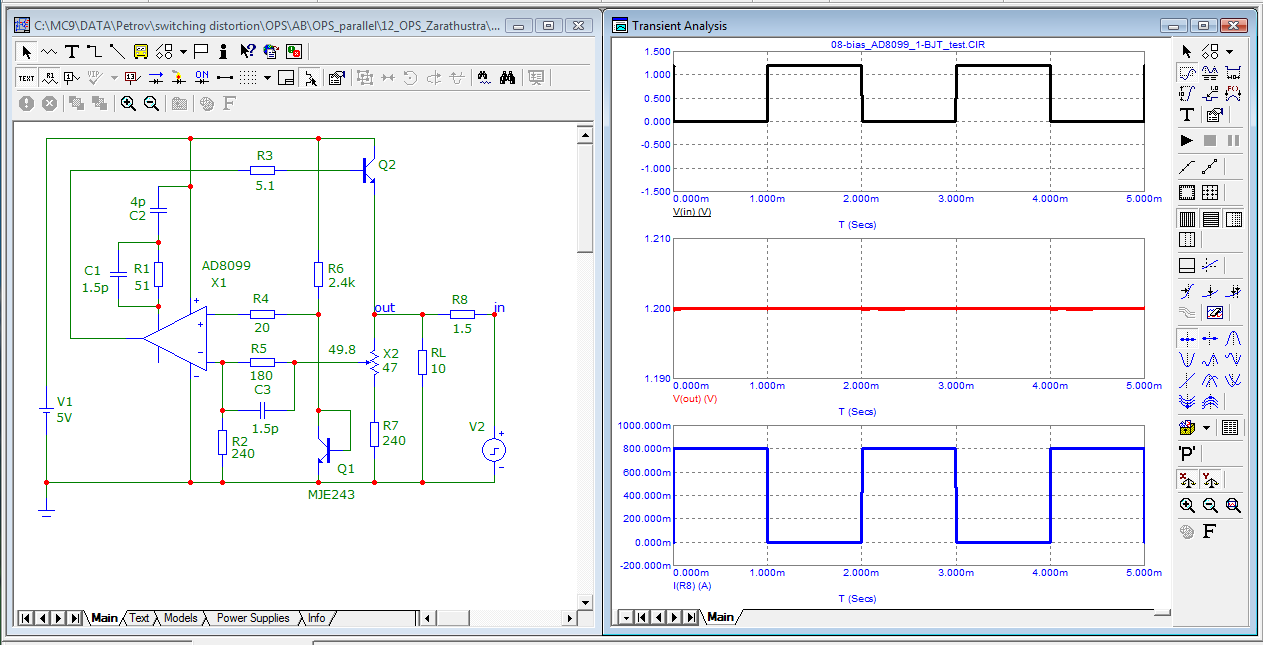Select the diagonal wire line tool
This screenshot has width=1263, height=645.
click(117, 52)
